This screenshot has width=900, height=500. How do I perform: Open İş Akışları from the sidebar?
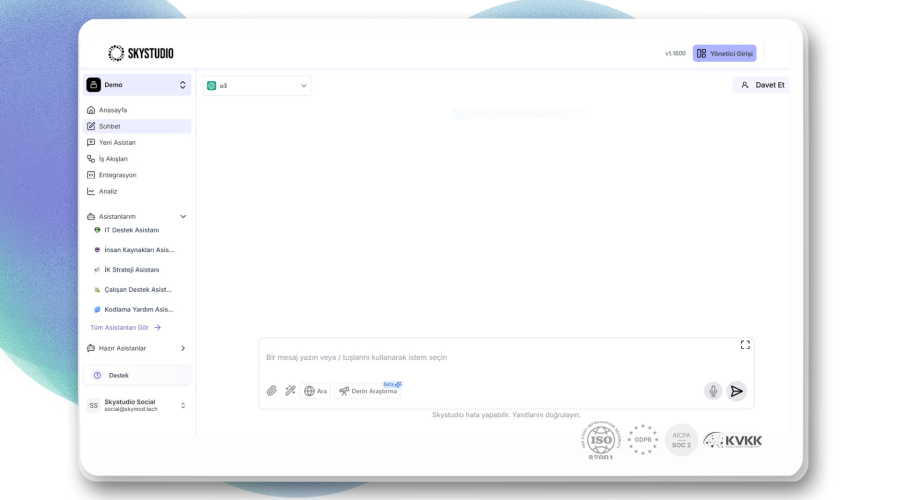(x=113, y=159)
